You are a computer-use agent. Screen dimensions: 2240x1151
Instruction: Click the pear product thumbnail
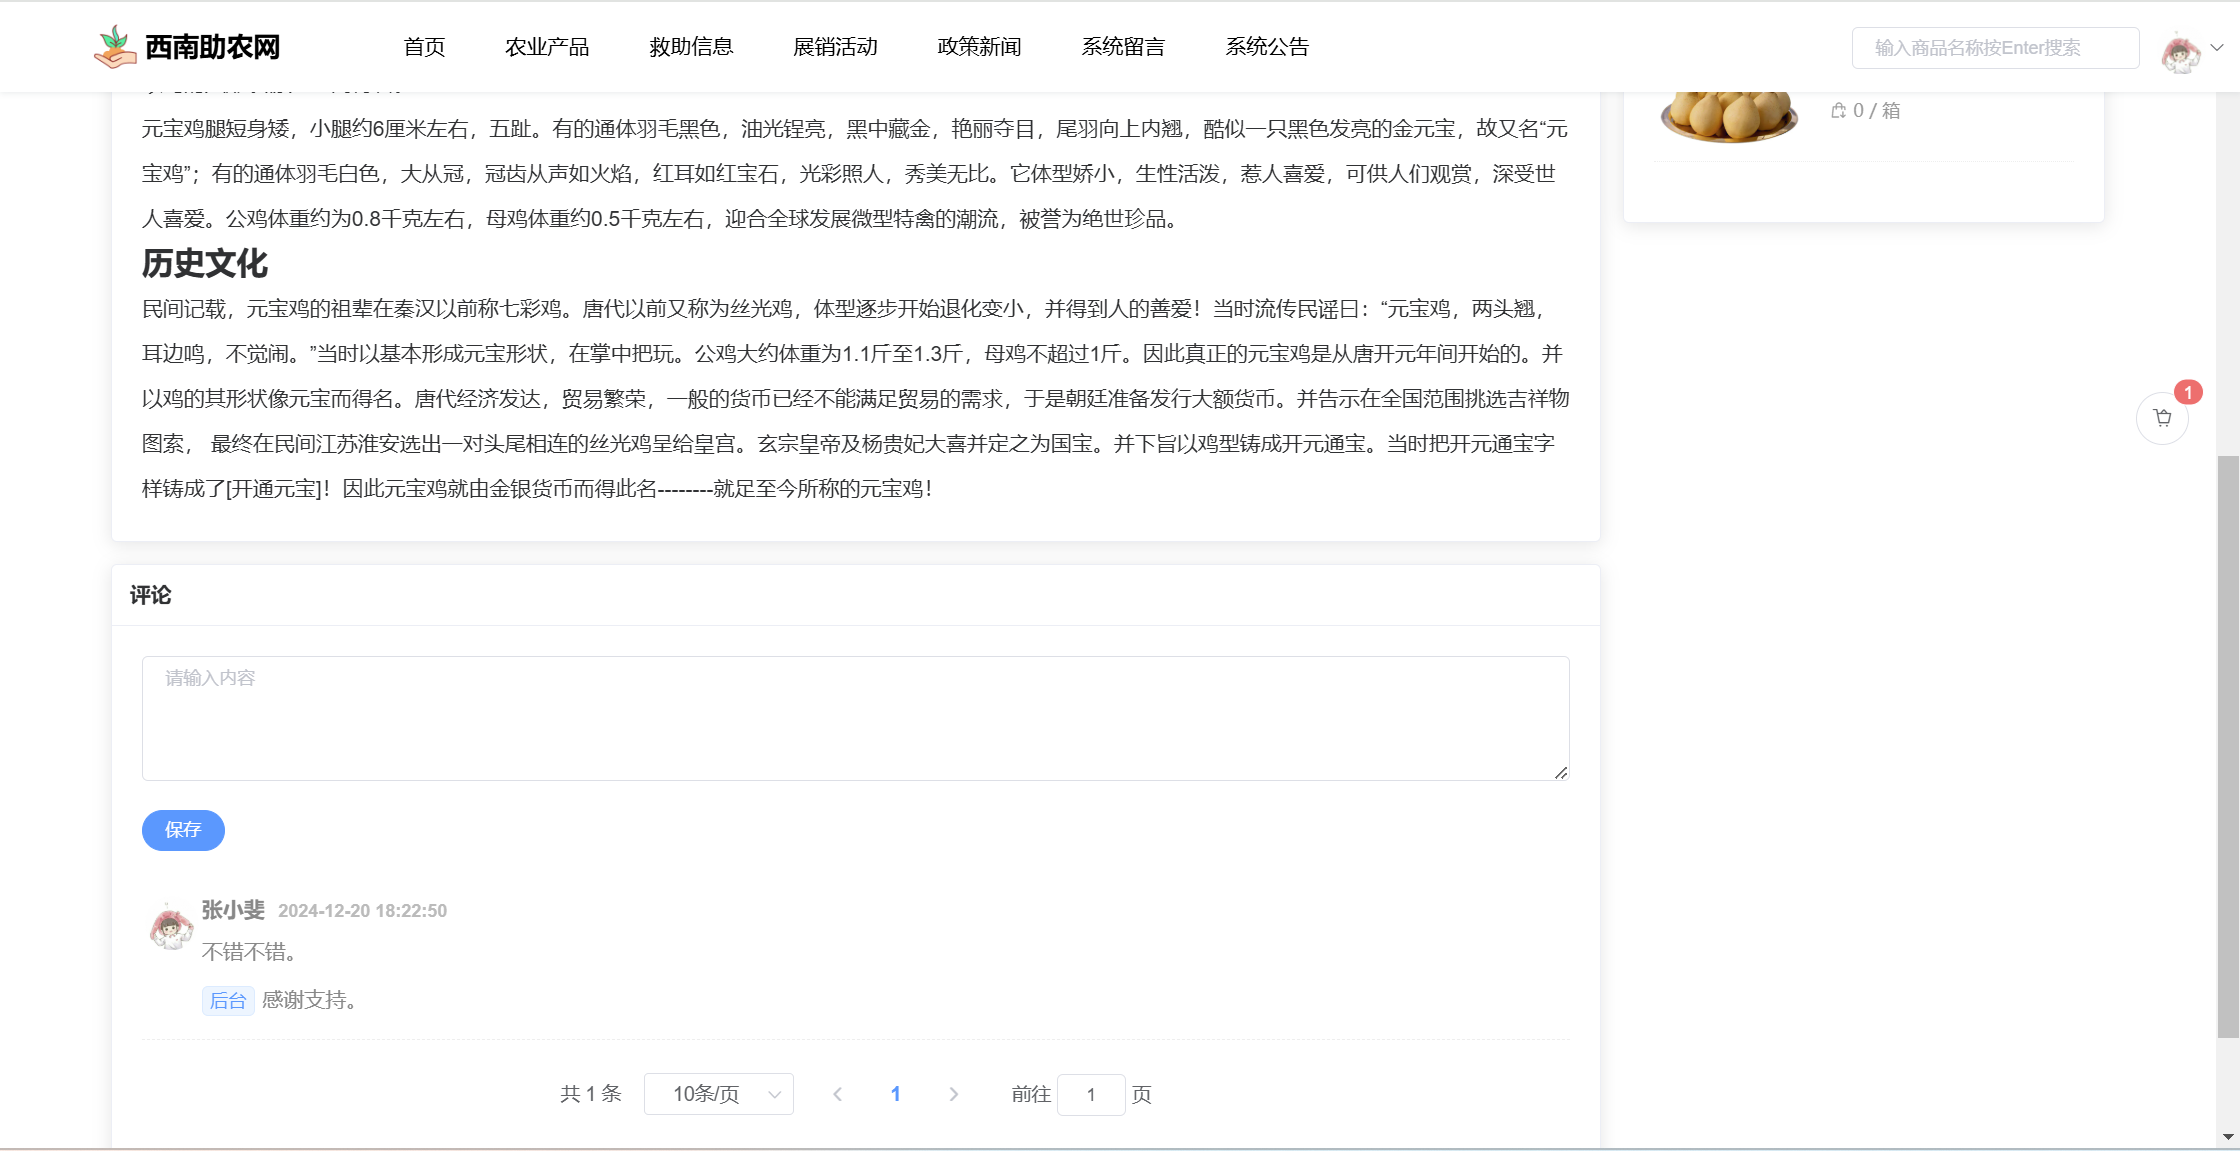pyautogui.click(x=1728, y=116)
